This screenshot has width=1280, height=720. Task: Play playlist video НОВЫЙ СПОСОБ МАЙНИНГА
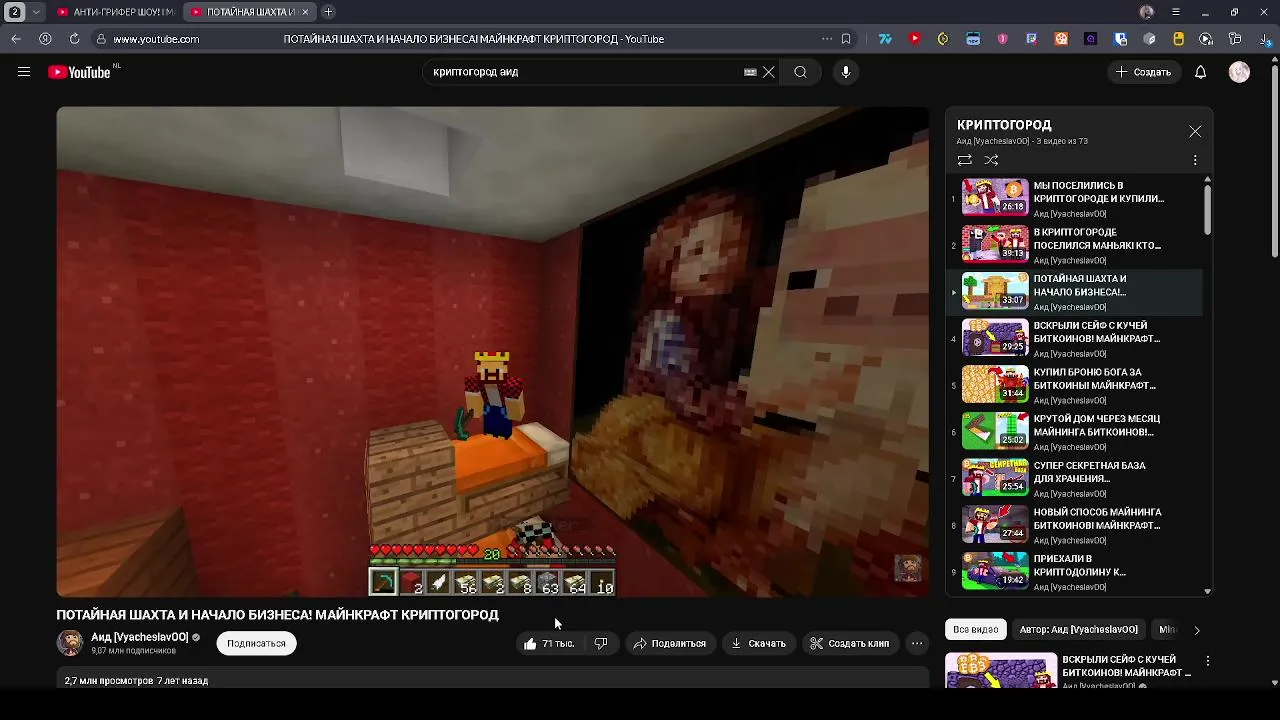point(1075,525)
